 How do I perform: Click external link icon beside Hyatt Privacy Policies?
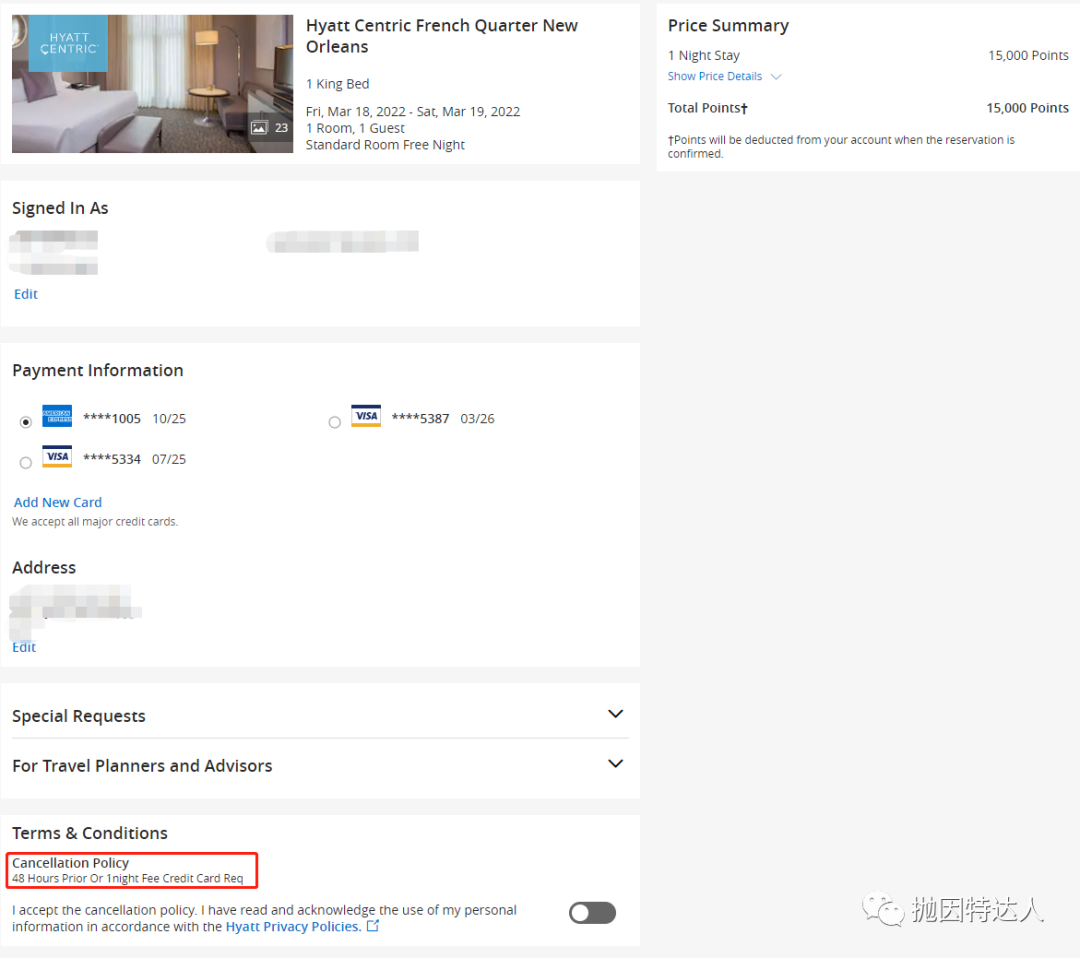tap(373, 926)
